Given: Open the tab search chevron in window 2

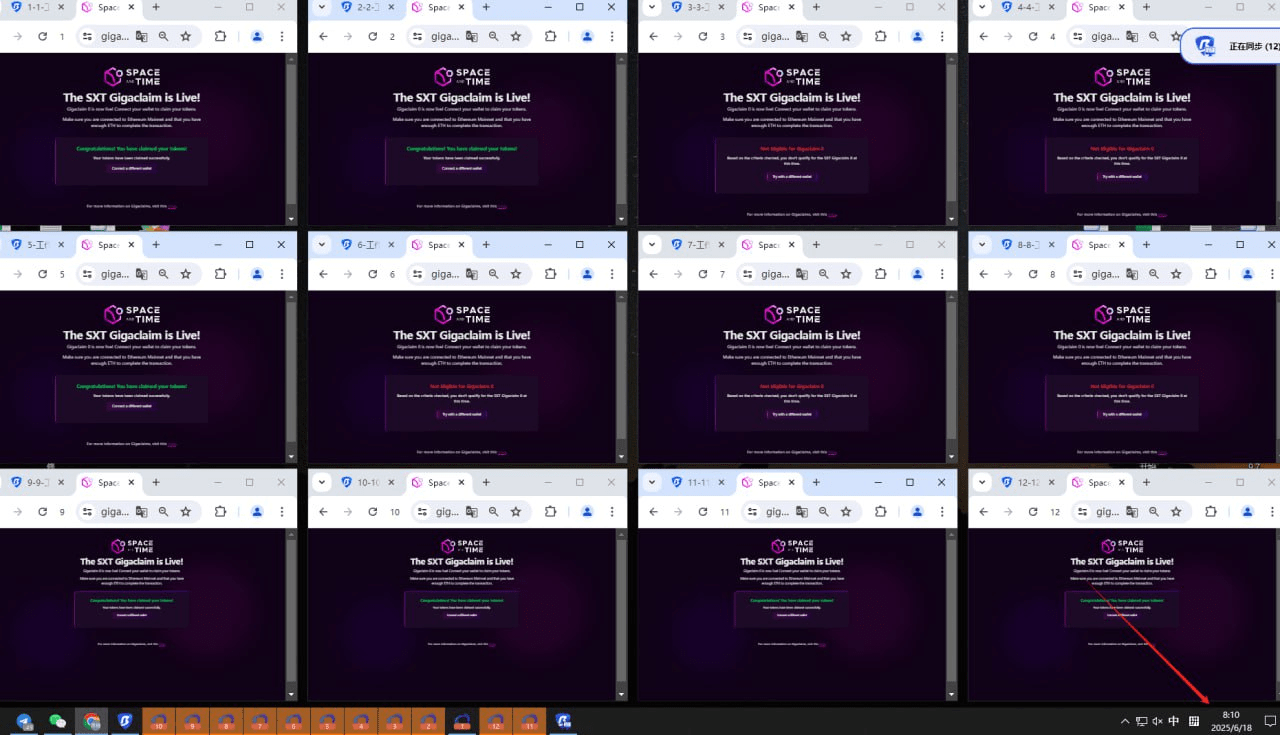Looking at the screenshot, I should 322,7.
